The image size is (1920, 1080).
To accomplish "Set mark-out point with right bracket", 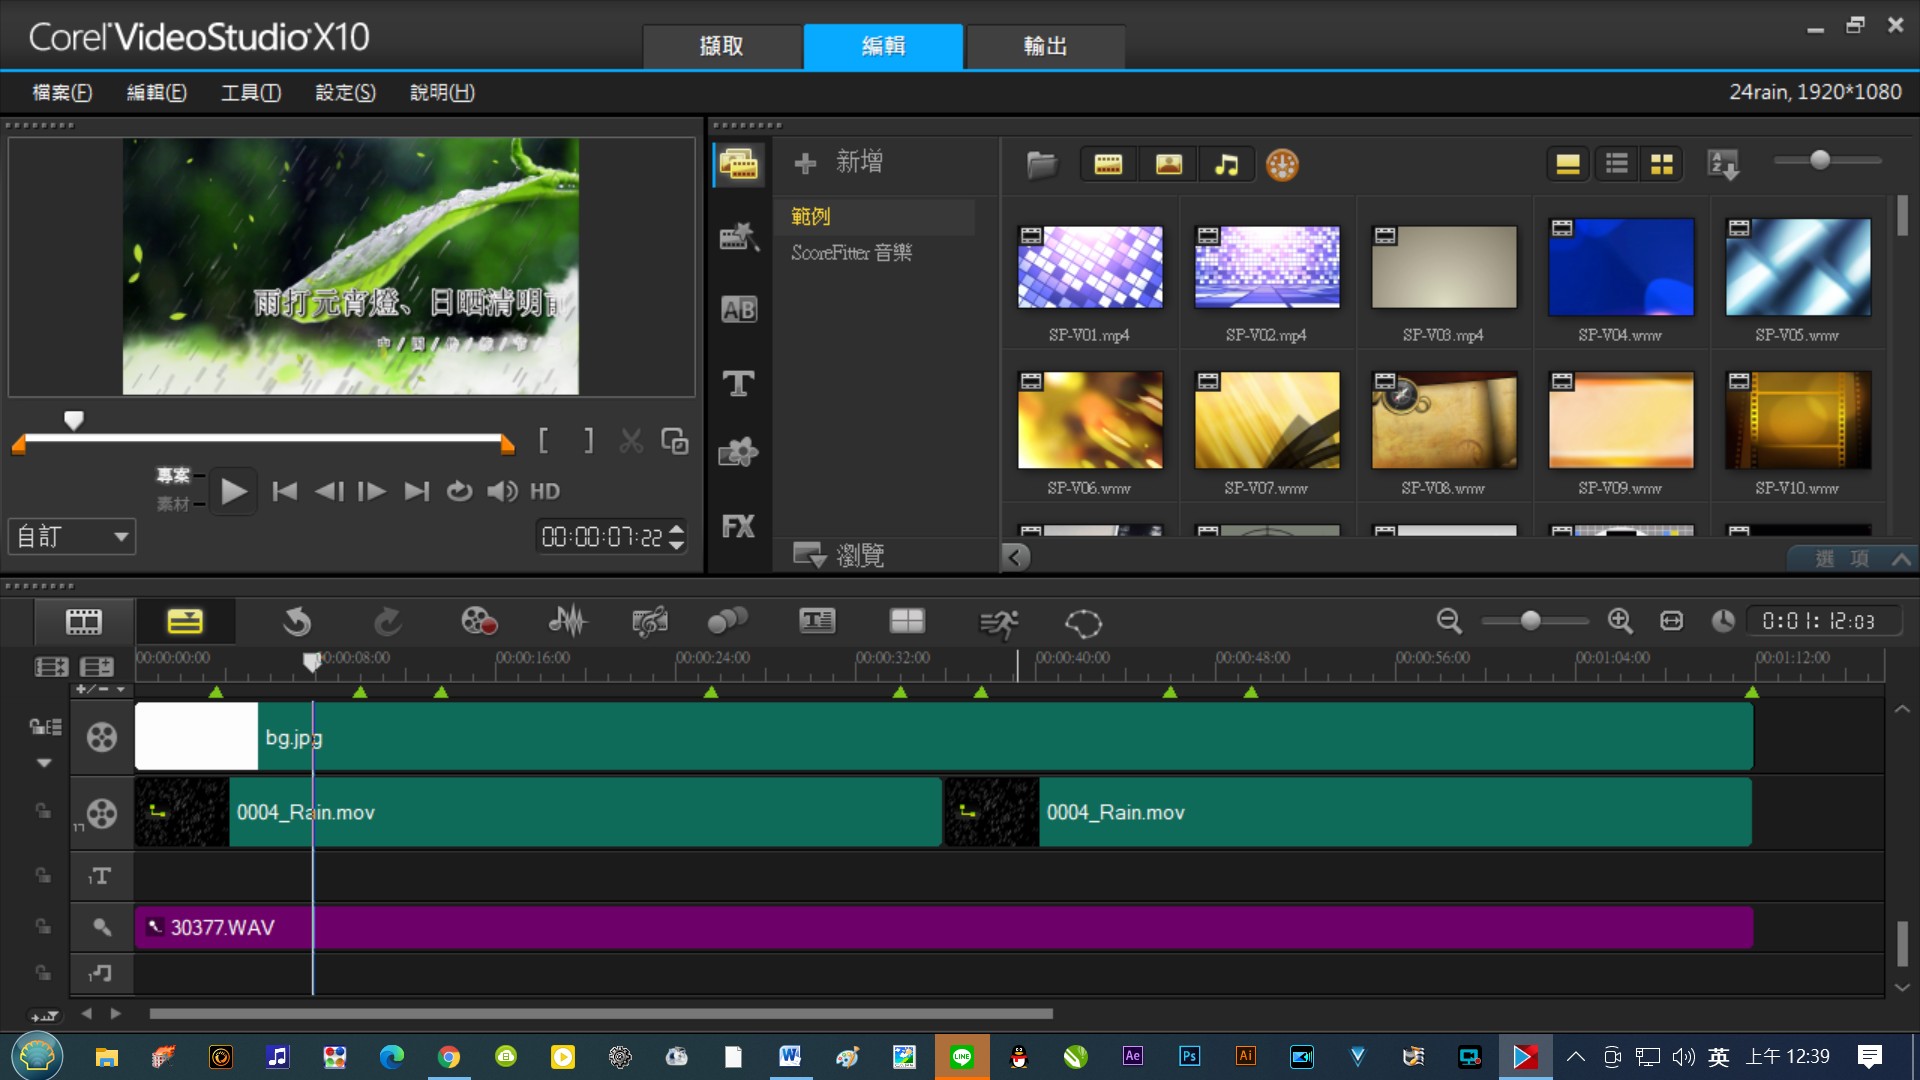I will pyautogui.click(x=589, y=441).
